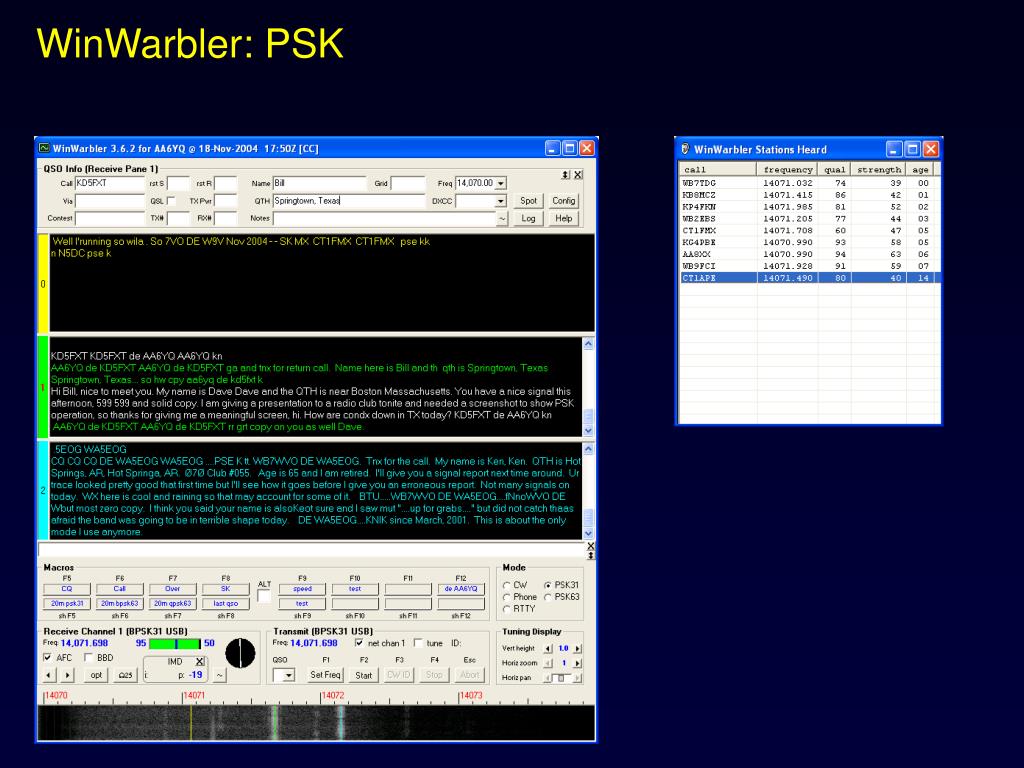Sort Stations Heard by age column
This screenshot has width=1024, height=768.
(x=920, y=169)
